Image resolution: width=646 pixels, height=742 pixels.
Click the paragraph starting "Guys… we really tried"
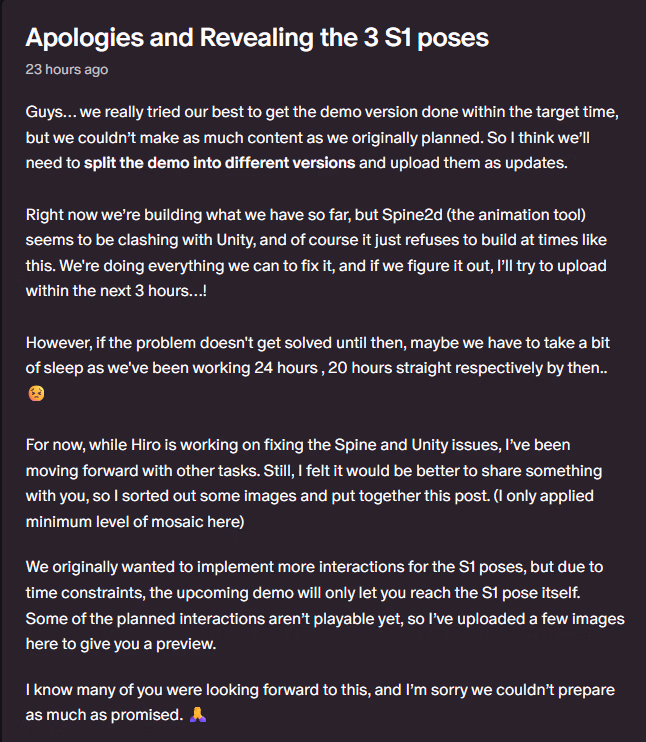(x=320, y=139)
